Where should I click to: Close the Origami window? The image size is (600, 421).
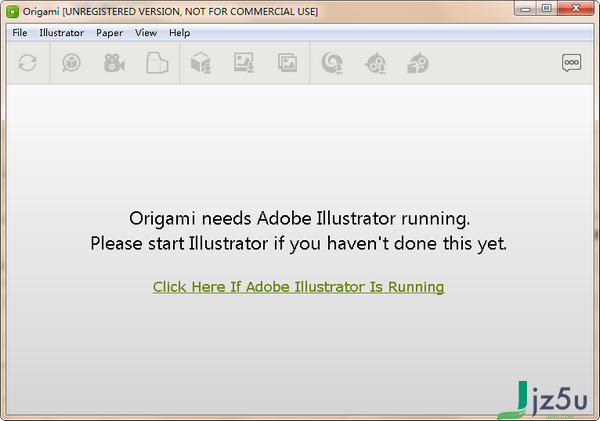(x=576, y=8)
